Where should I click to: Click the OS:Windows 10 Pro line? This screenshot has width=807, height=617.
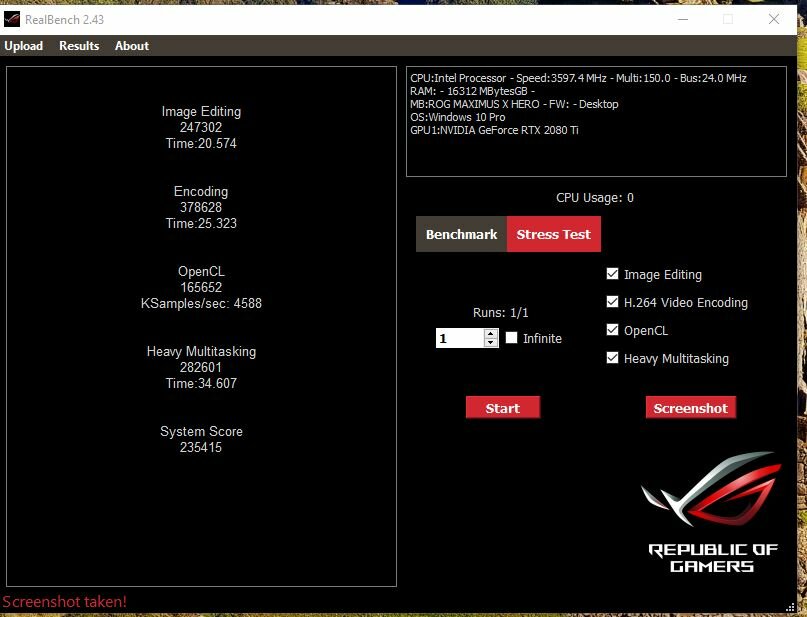point(458,117)
